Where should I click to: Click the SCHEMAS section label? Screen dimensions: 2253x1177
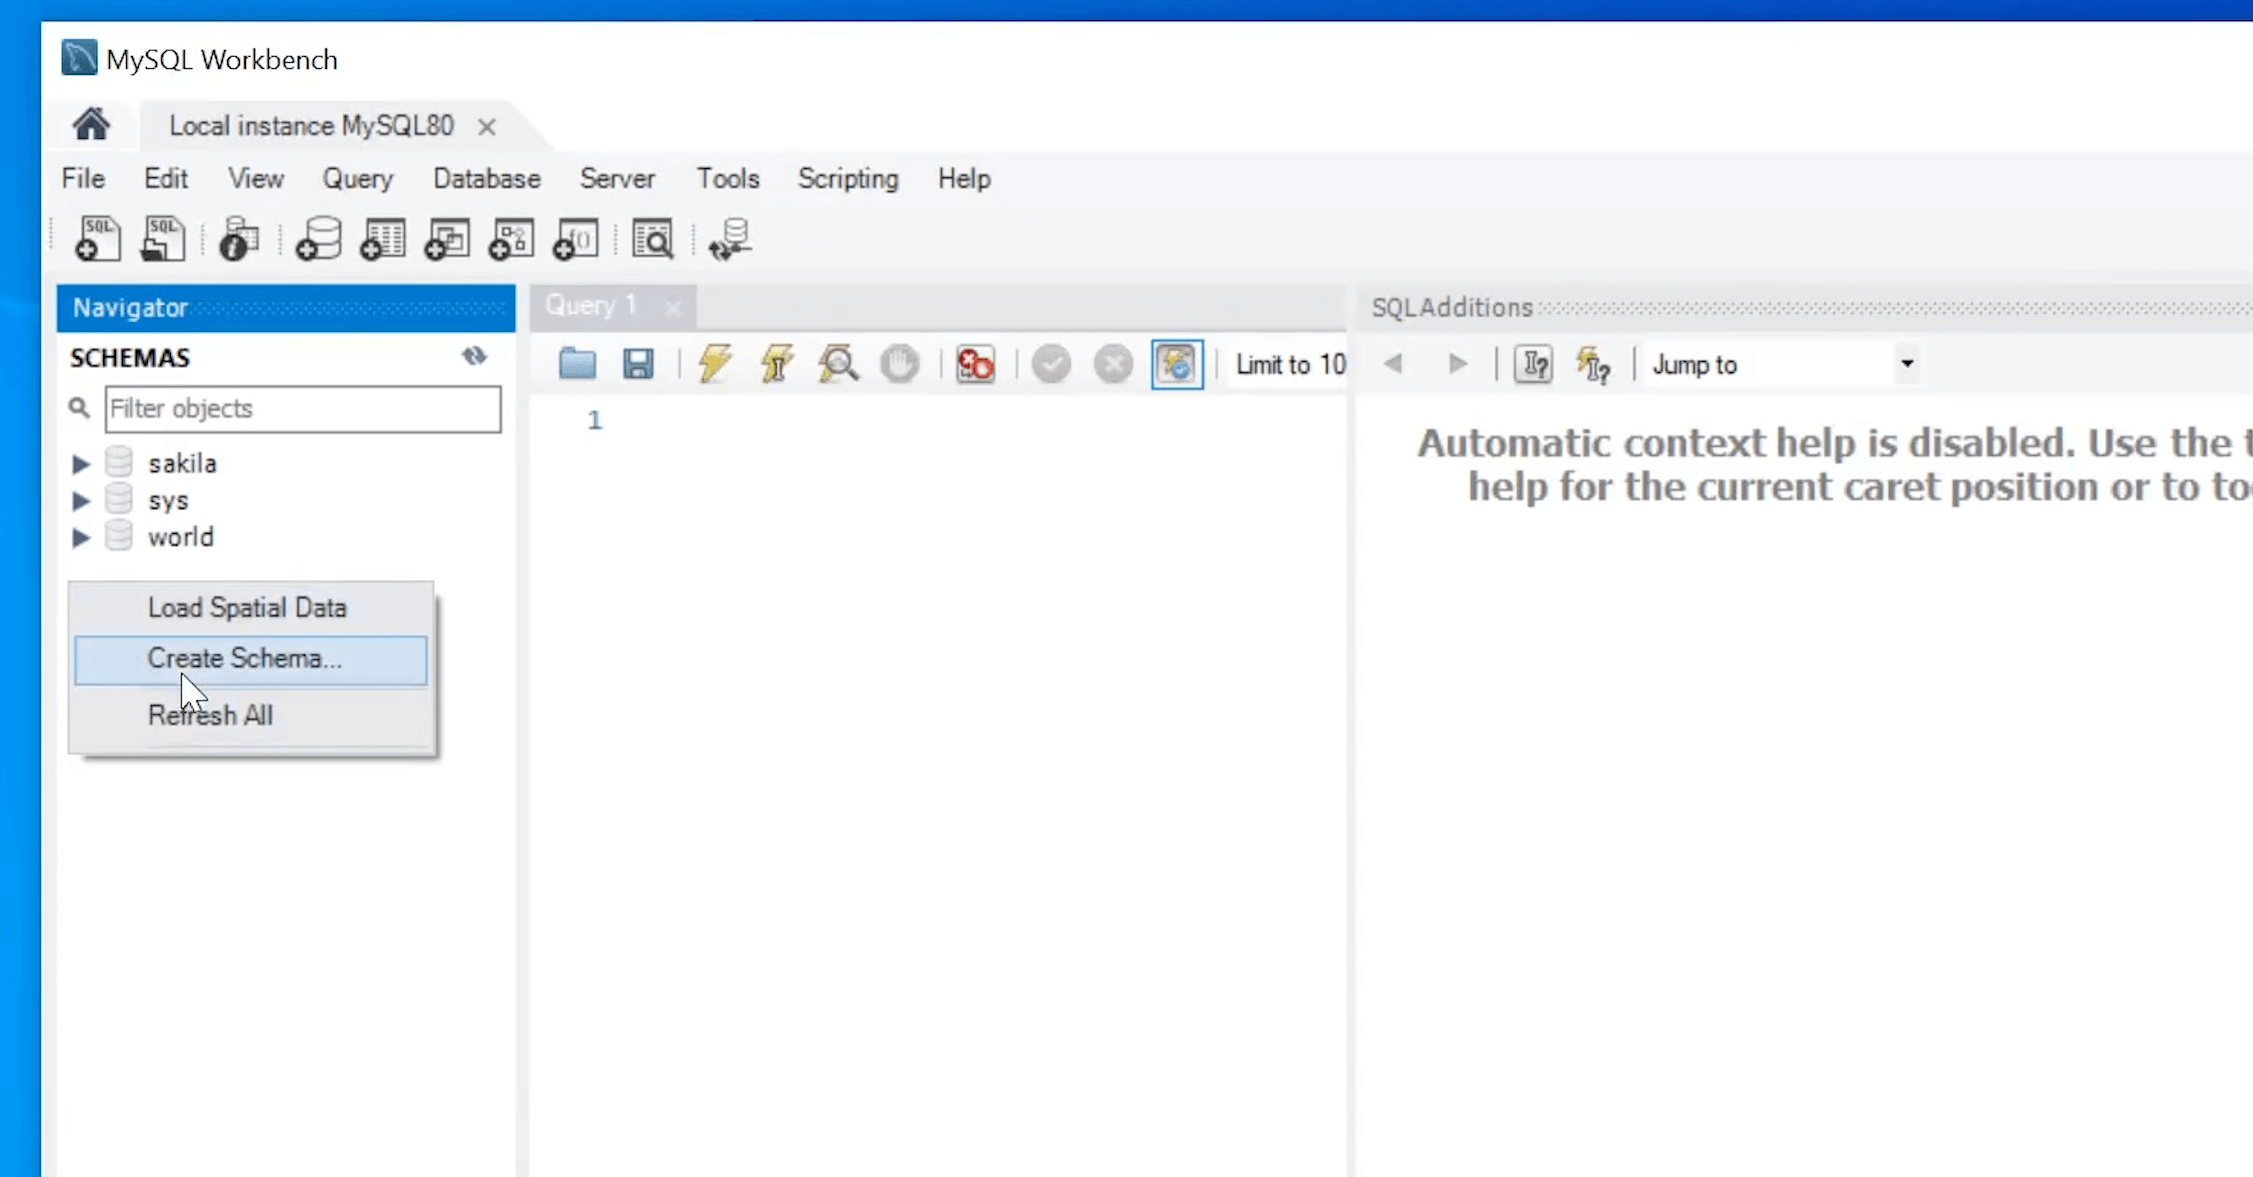tap(130, 358)
